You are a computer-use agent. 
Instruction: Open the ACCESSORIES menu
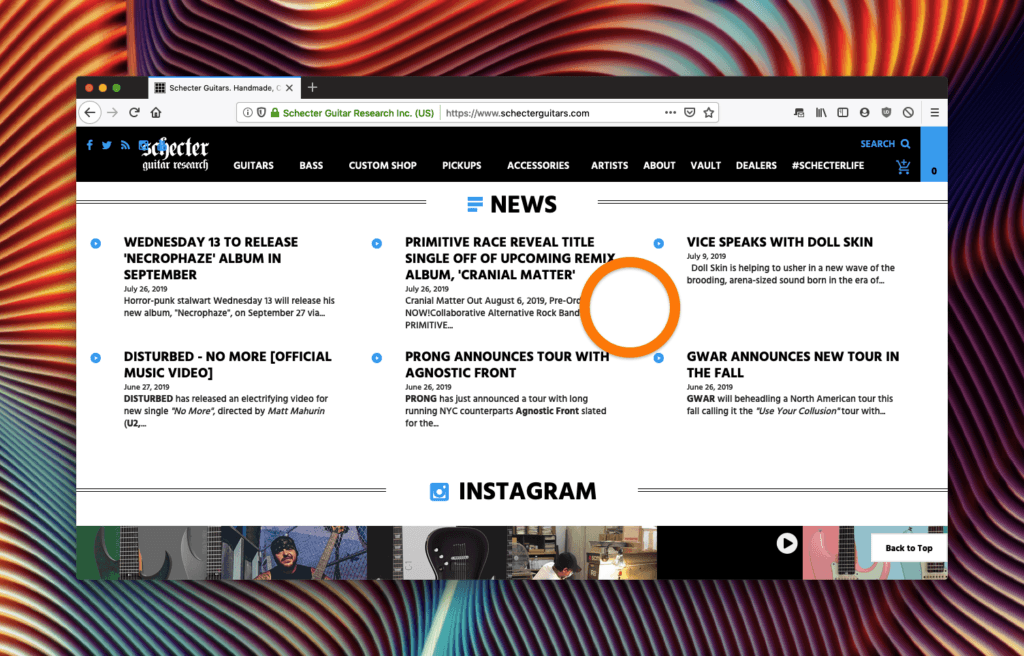click(538, 165)
